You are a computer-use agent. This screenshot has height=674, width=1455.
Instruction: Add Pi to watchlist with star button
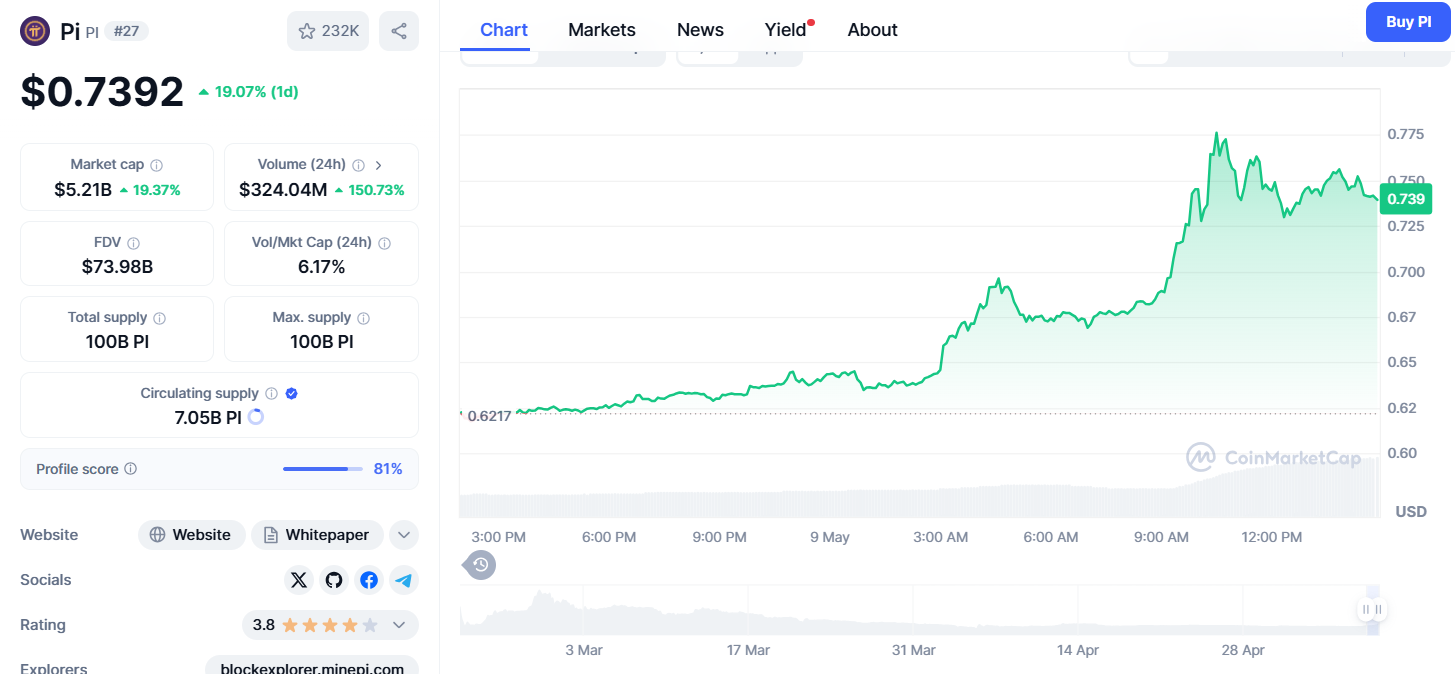click(x=328, y=31)
